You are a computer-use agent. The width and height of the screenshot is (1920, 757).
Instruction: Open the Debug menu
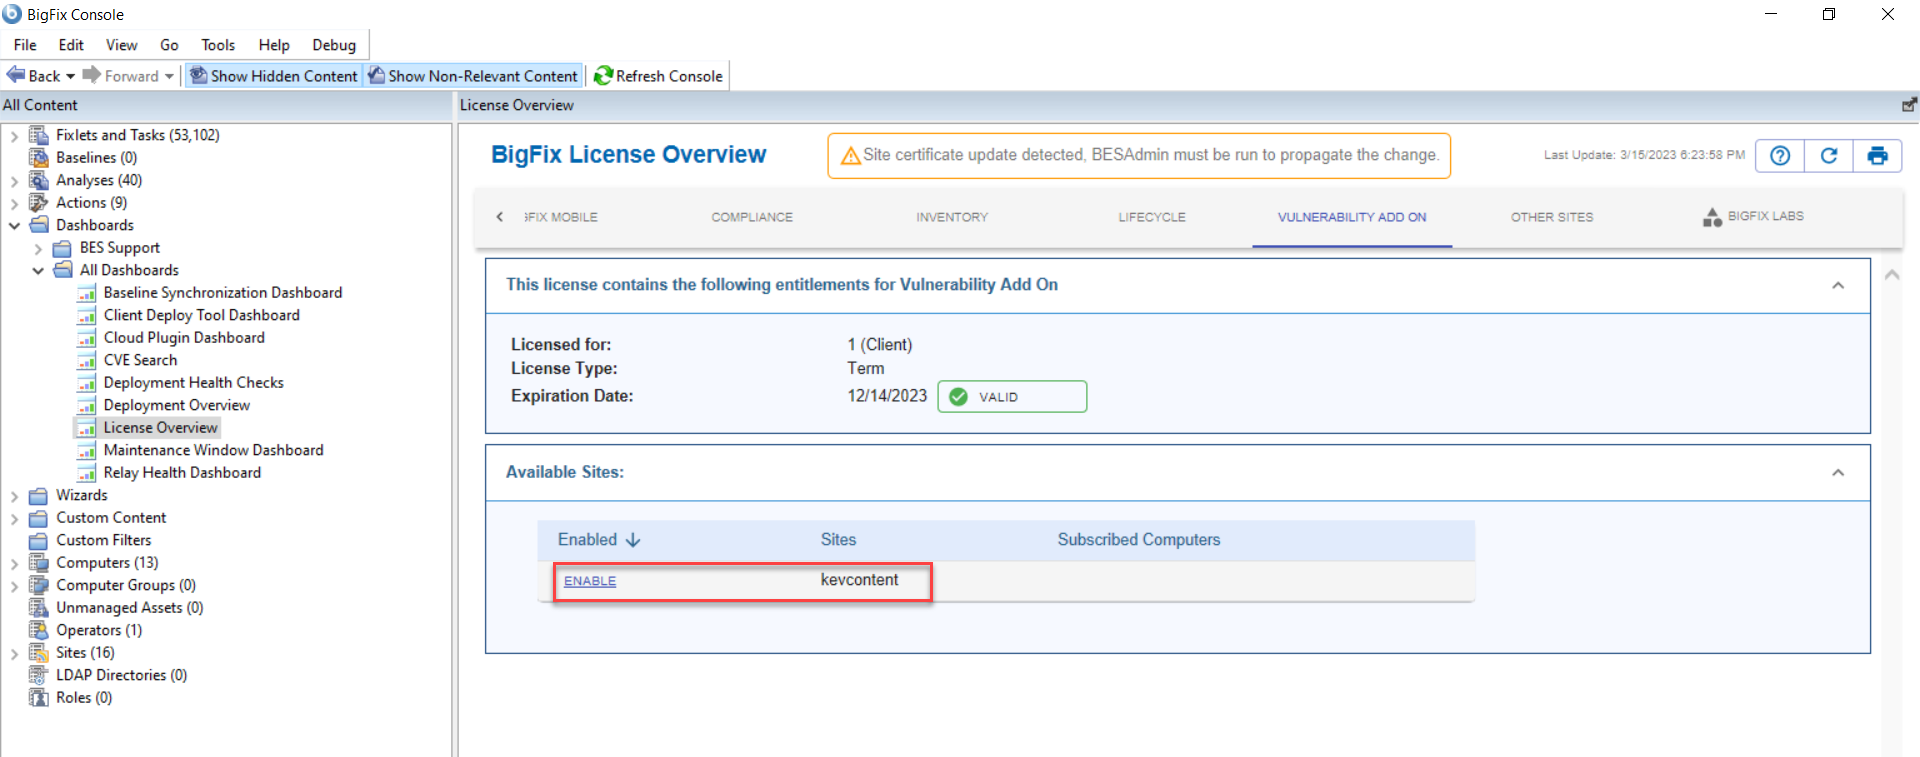(x=334, y=45)
